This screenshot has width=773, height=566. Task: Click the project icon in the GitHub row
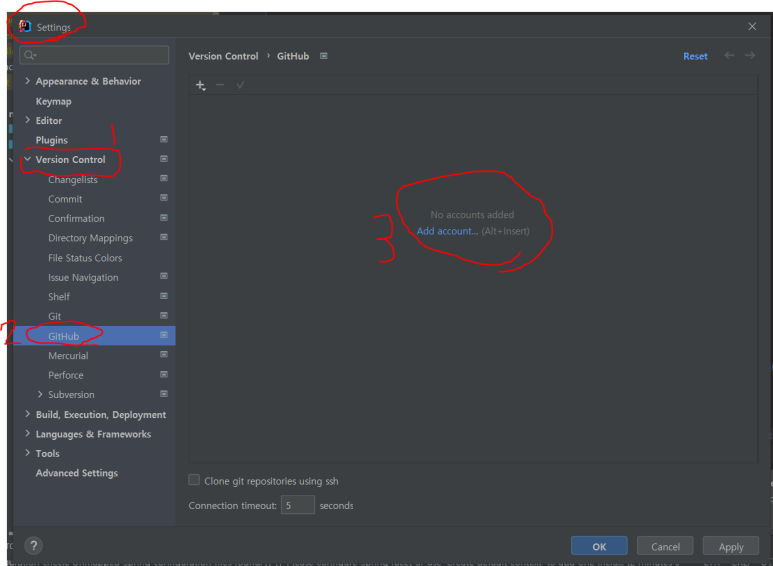click(164, 335)
